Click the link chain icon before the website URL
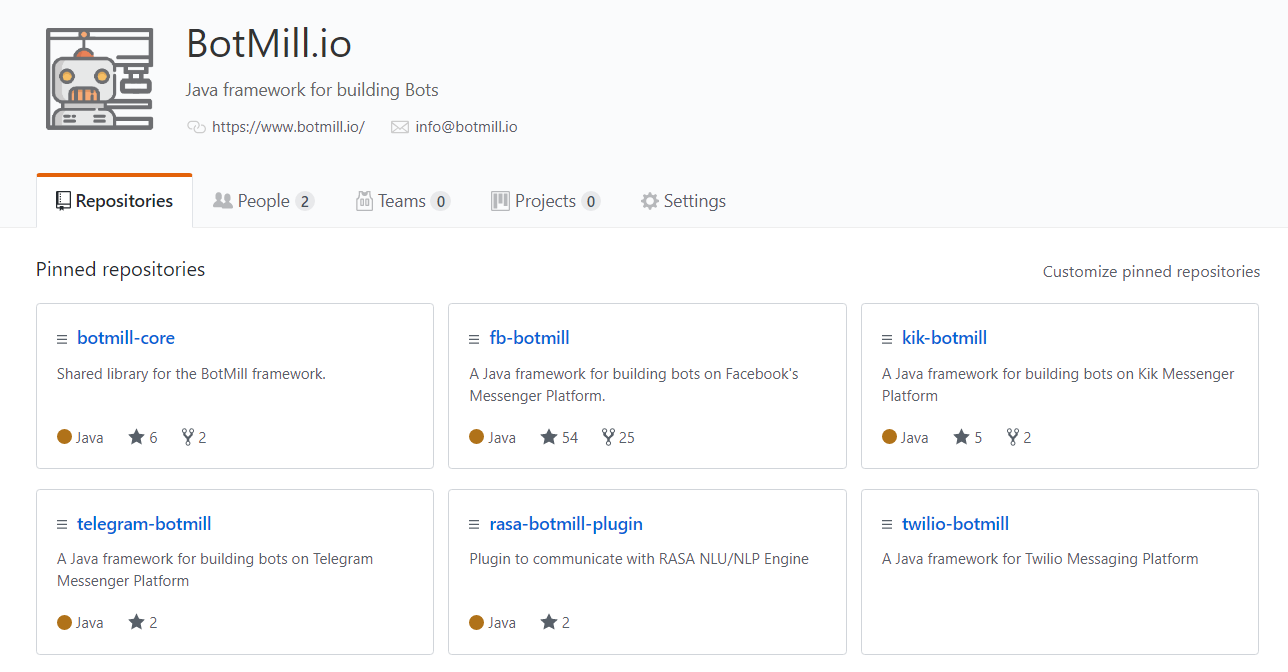The height and width of the screenshot is (672, 1288). click(194, 127)
